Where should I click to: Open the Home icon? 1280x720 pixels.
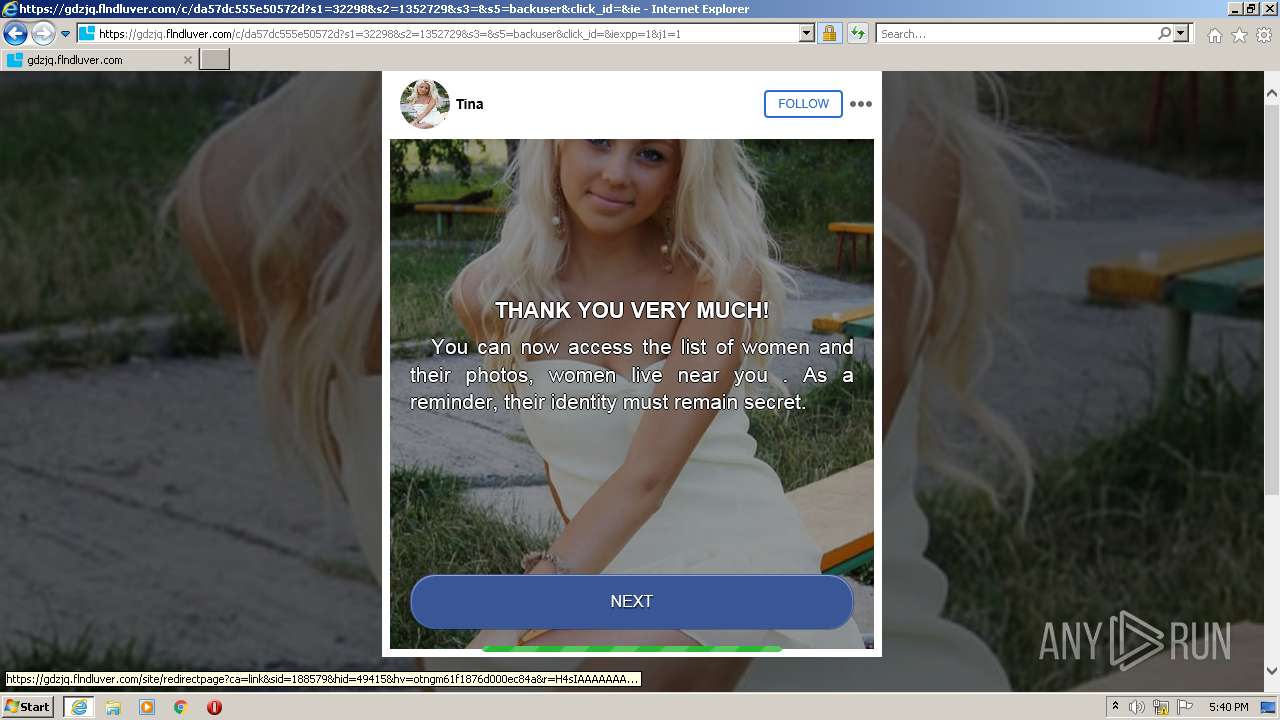(1214, 35)
